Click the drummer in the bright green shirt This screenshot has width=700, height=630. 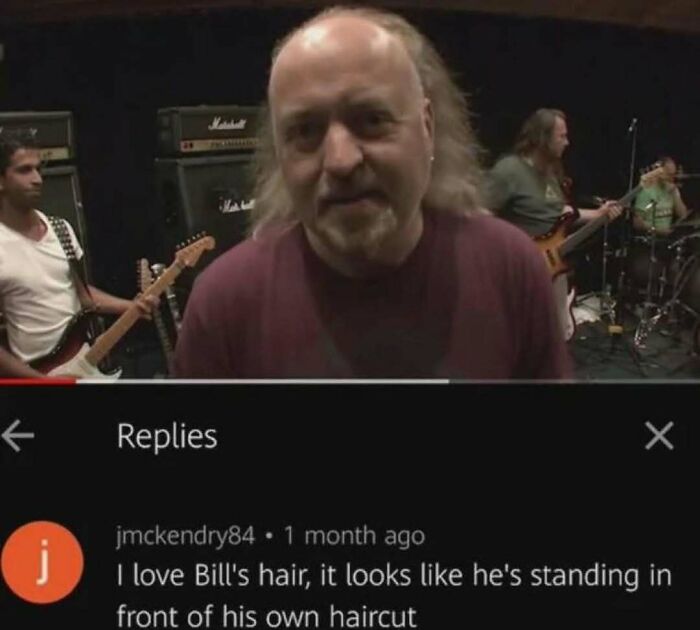tap(660, 196)
